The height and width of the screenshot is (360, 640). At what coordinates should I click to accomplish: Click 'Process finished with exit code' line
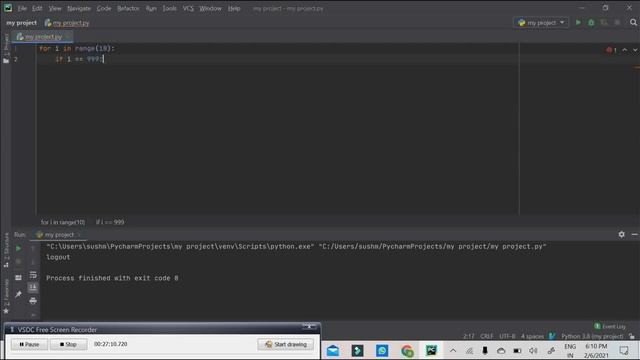[112, 278]
